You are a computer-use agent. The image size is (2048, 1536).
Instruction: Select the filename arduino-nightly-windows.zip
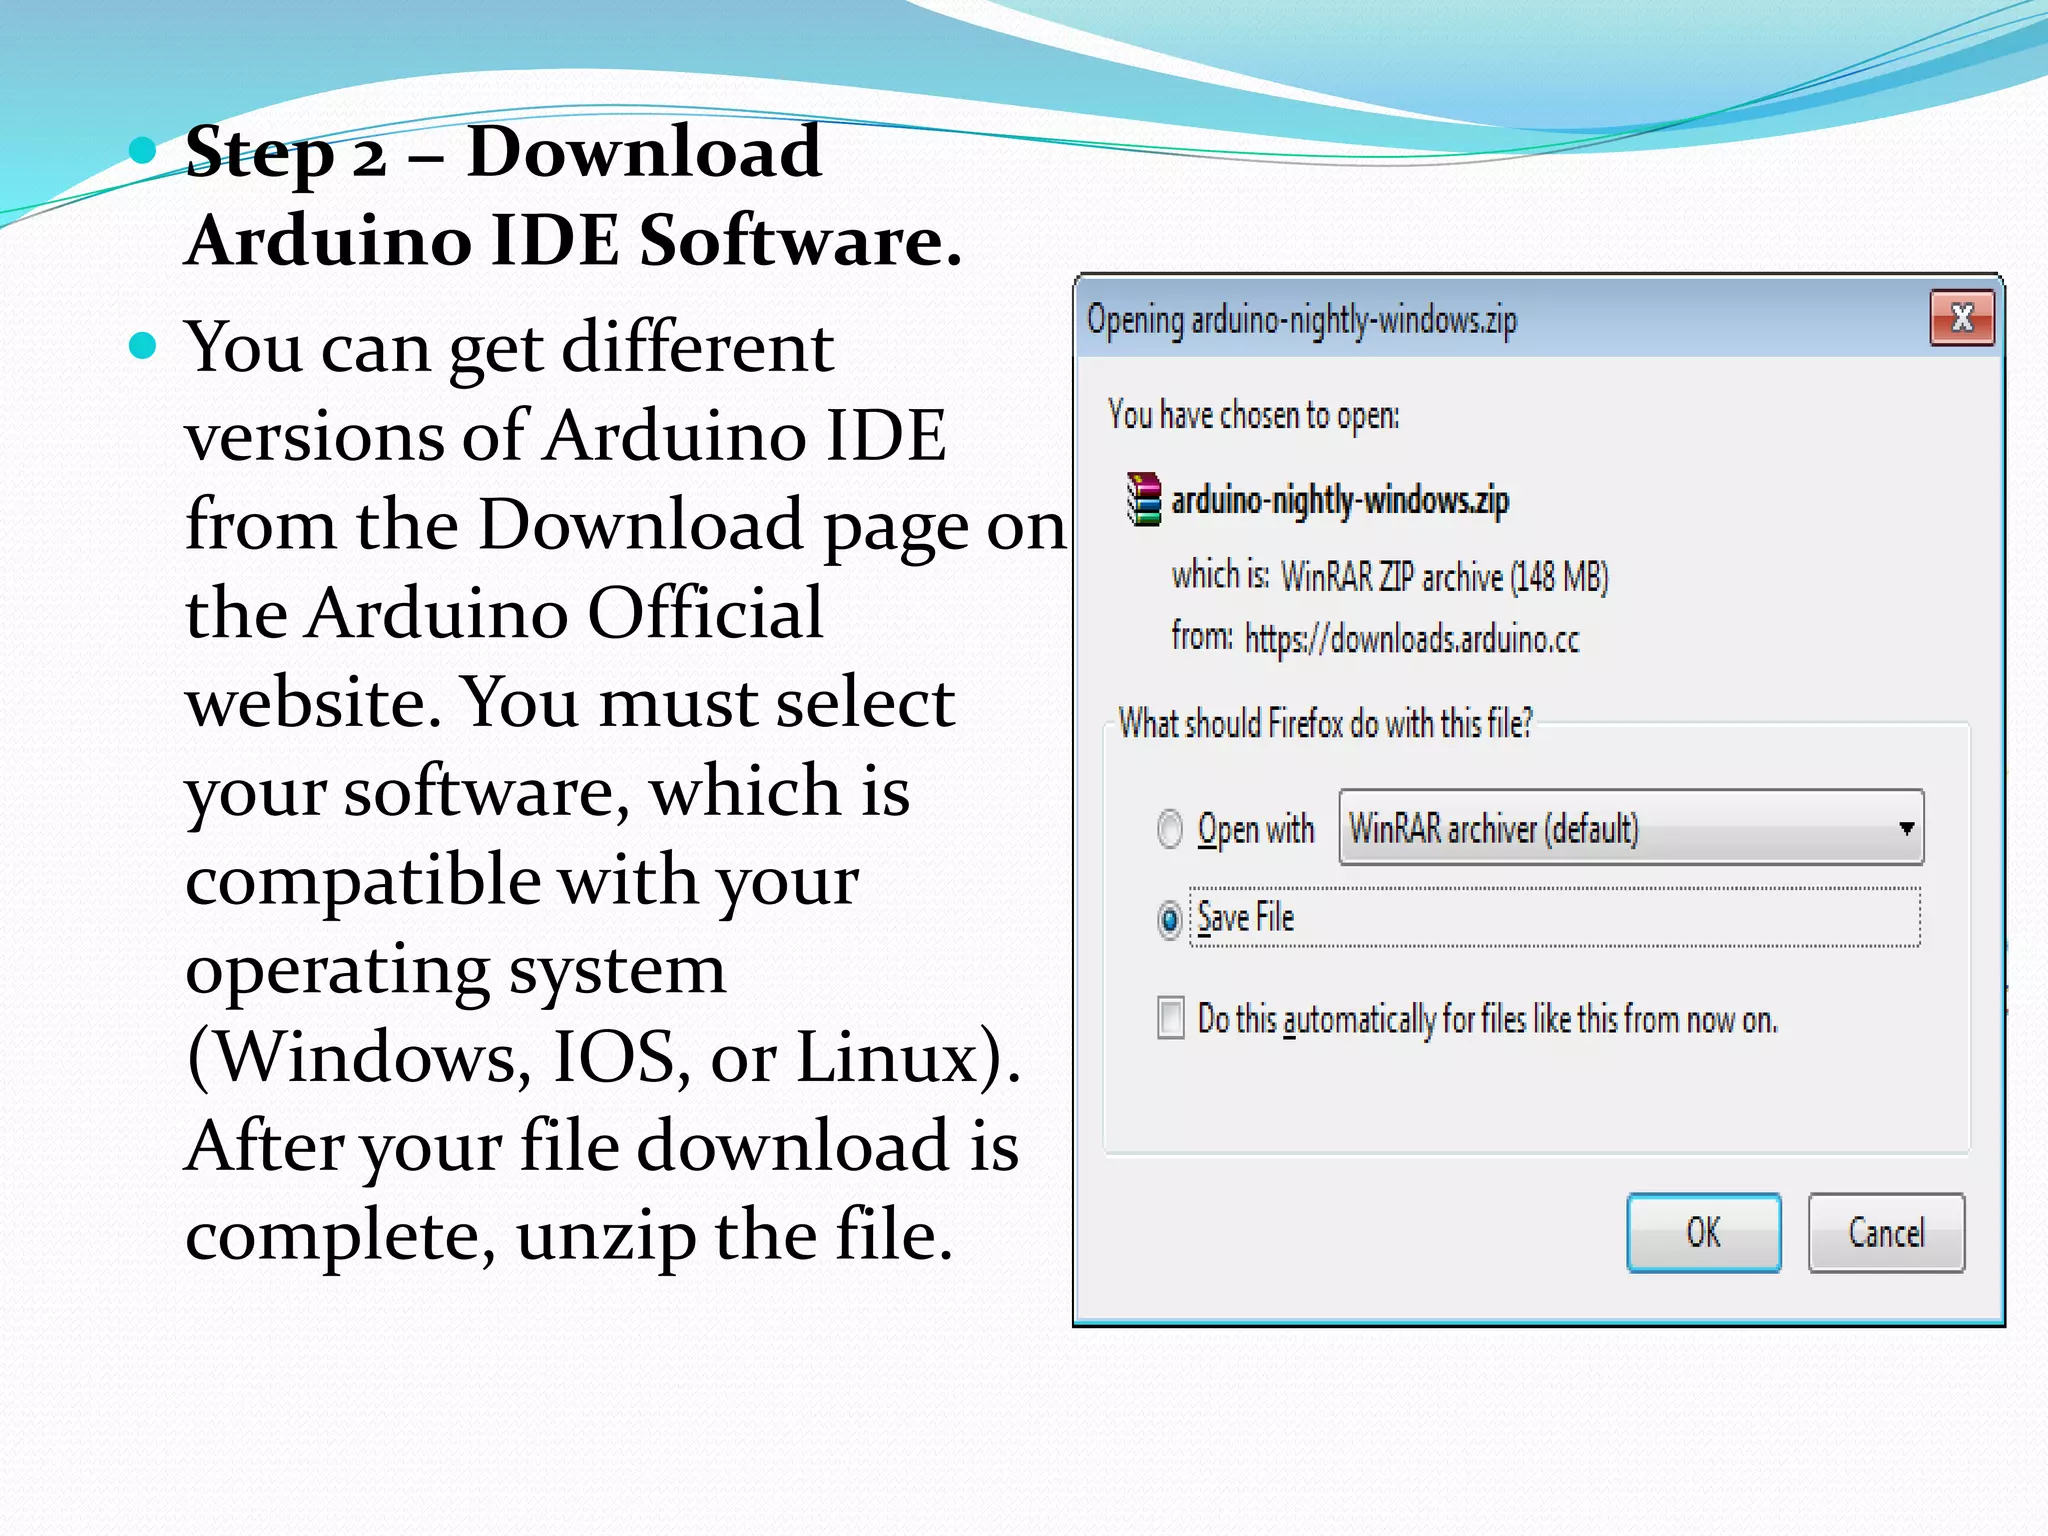tap(1340, 502)
